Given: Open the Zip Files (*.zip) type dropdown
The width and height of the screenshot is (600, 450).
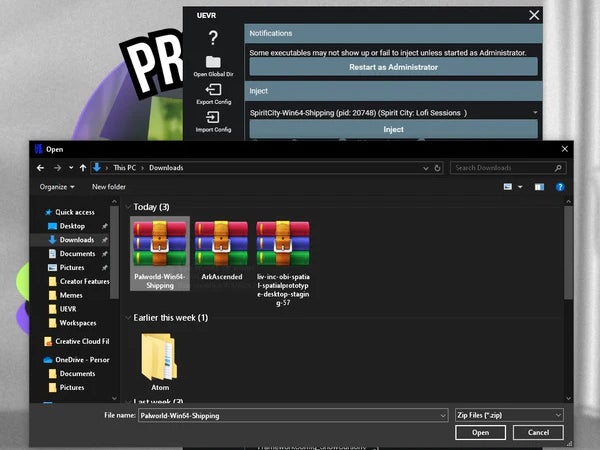Looking at the screenshot, I should pyautogui.click(x=509, y=415).
